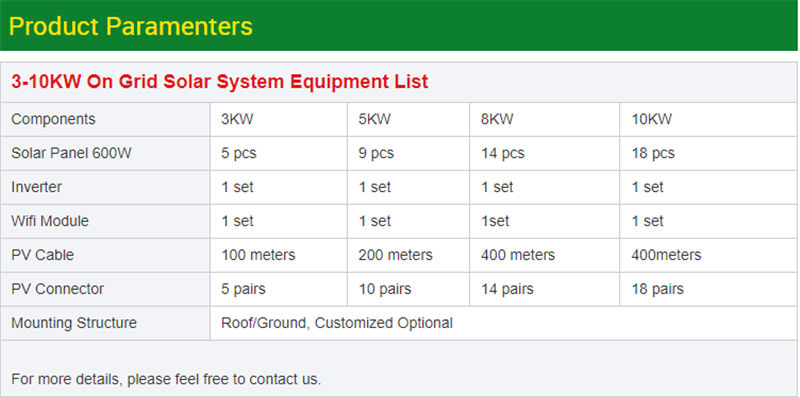The width and height of the screenshot is (800, 397).
Task: Click the 200 meters cell
Action: pyautogui.click(x=408, y=255)
